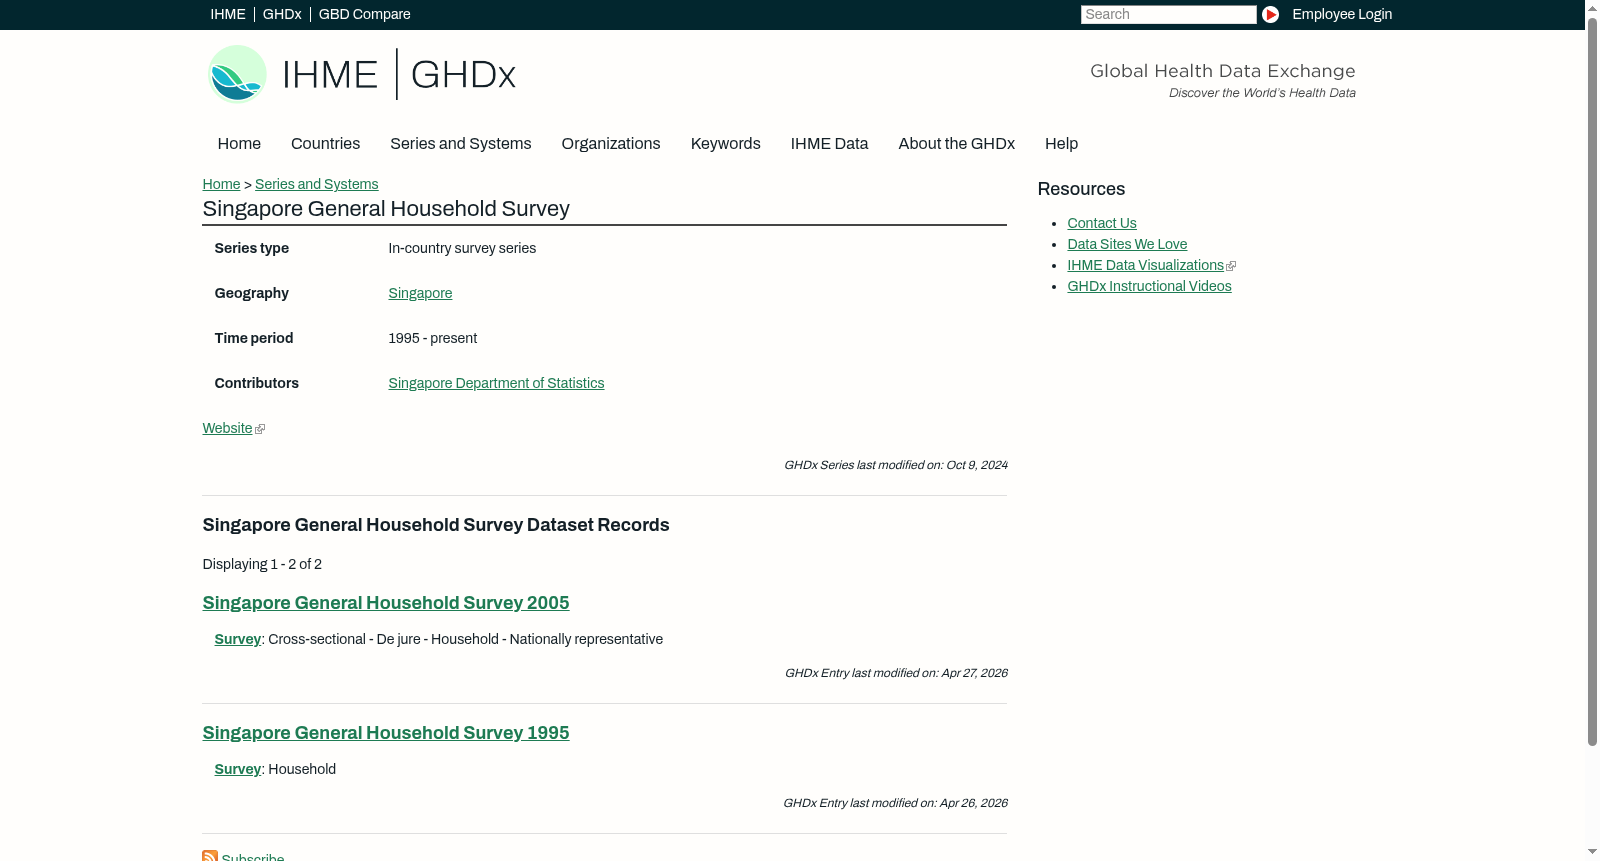Click 'Discover the World's Health Data' tagline
The width and height of the screenshot is (1600, 861).
point(1262,93)
